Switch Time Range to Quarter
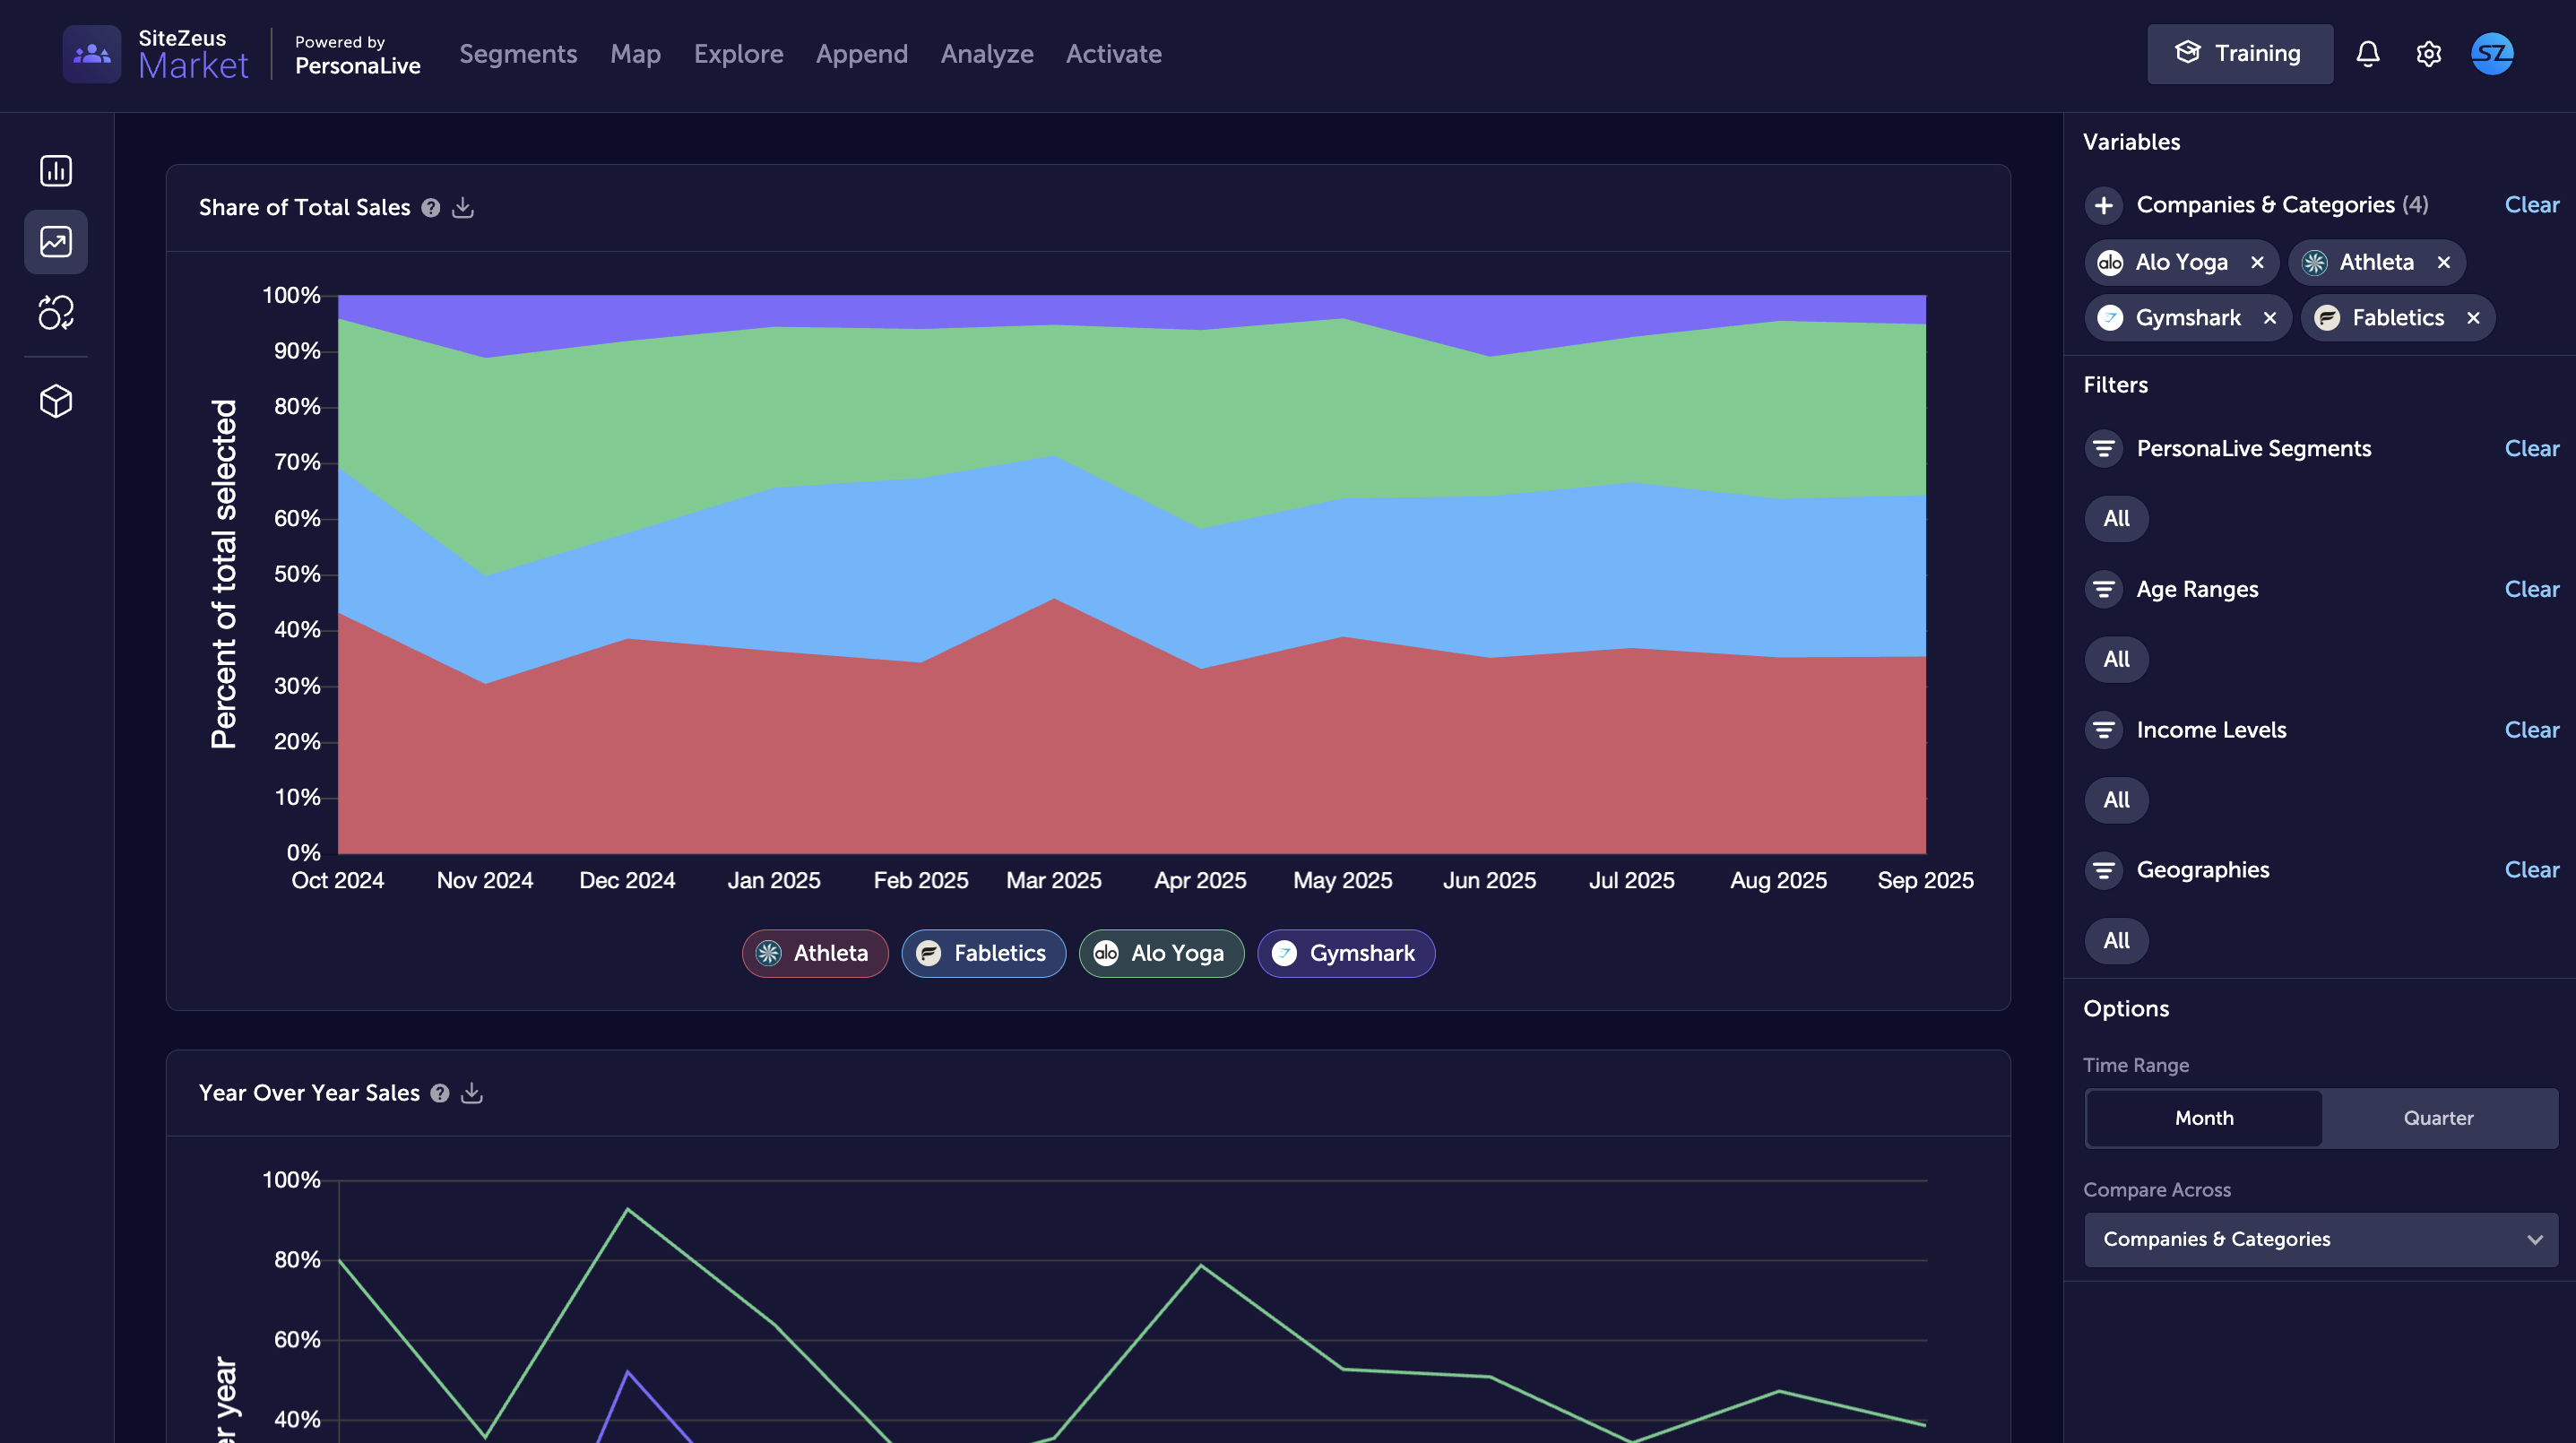 (x=2437, y=1118)
